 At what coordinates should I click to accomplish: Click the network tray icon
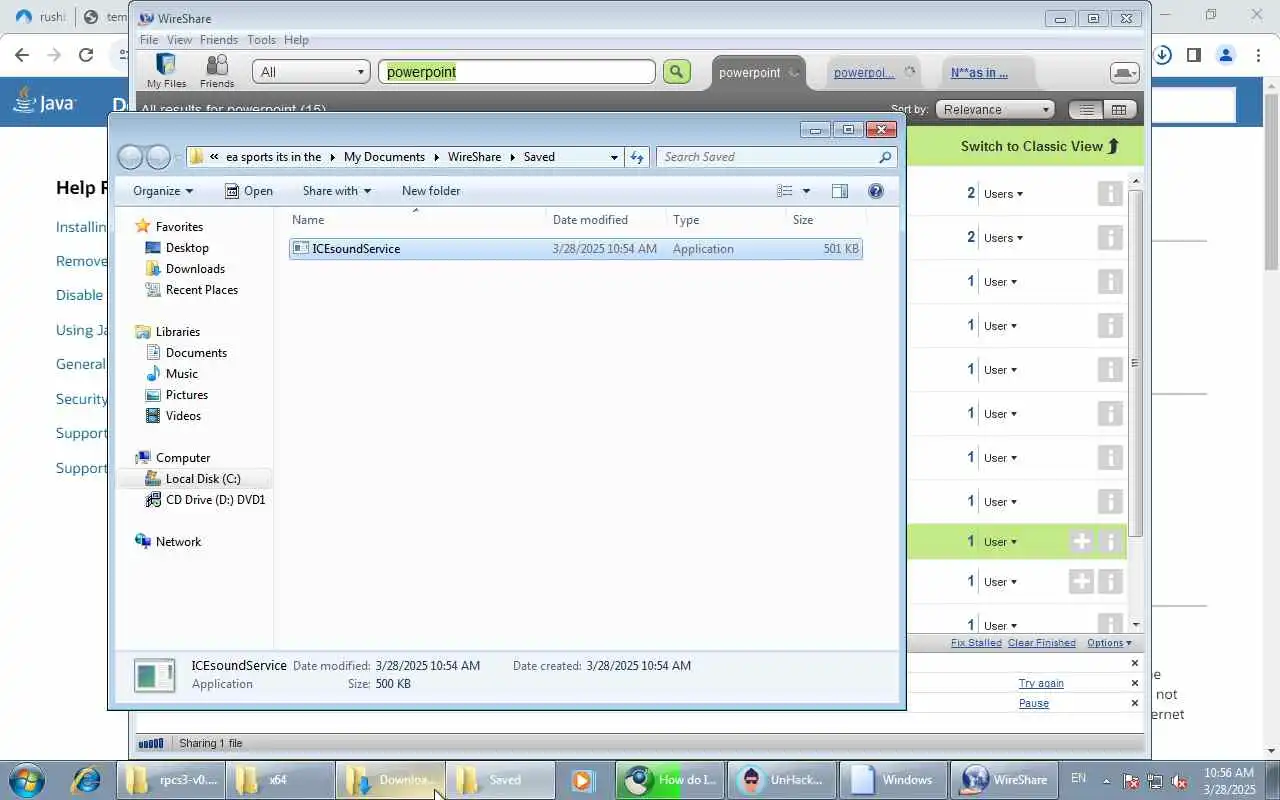pyautogui.click(x=1155, y=780)
